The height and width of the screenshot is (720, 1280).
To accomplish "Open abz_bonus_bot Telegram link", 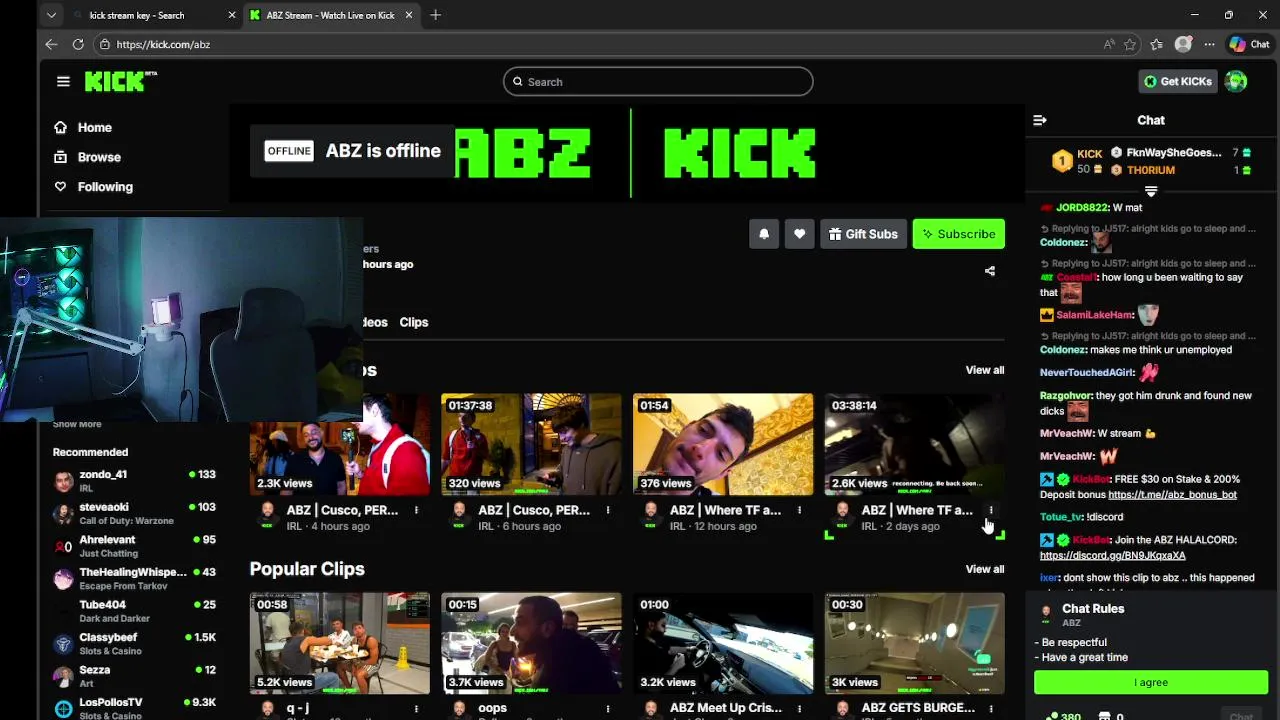I will click(1172, 494).
